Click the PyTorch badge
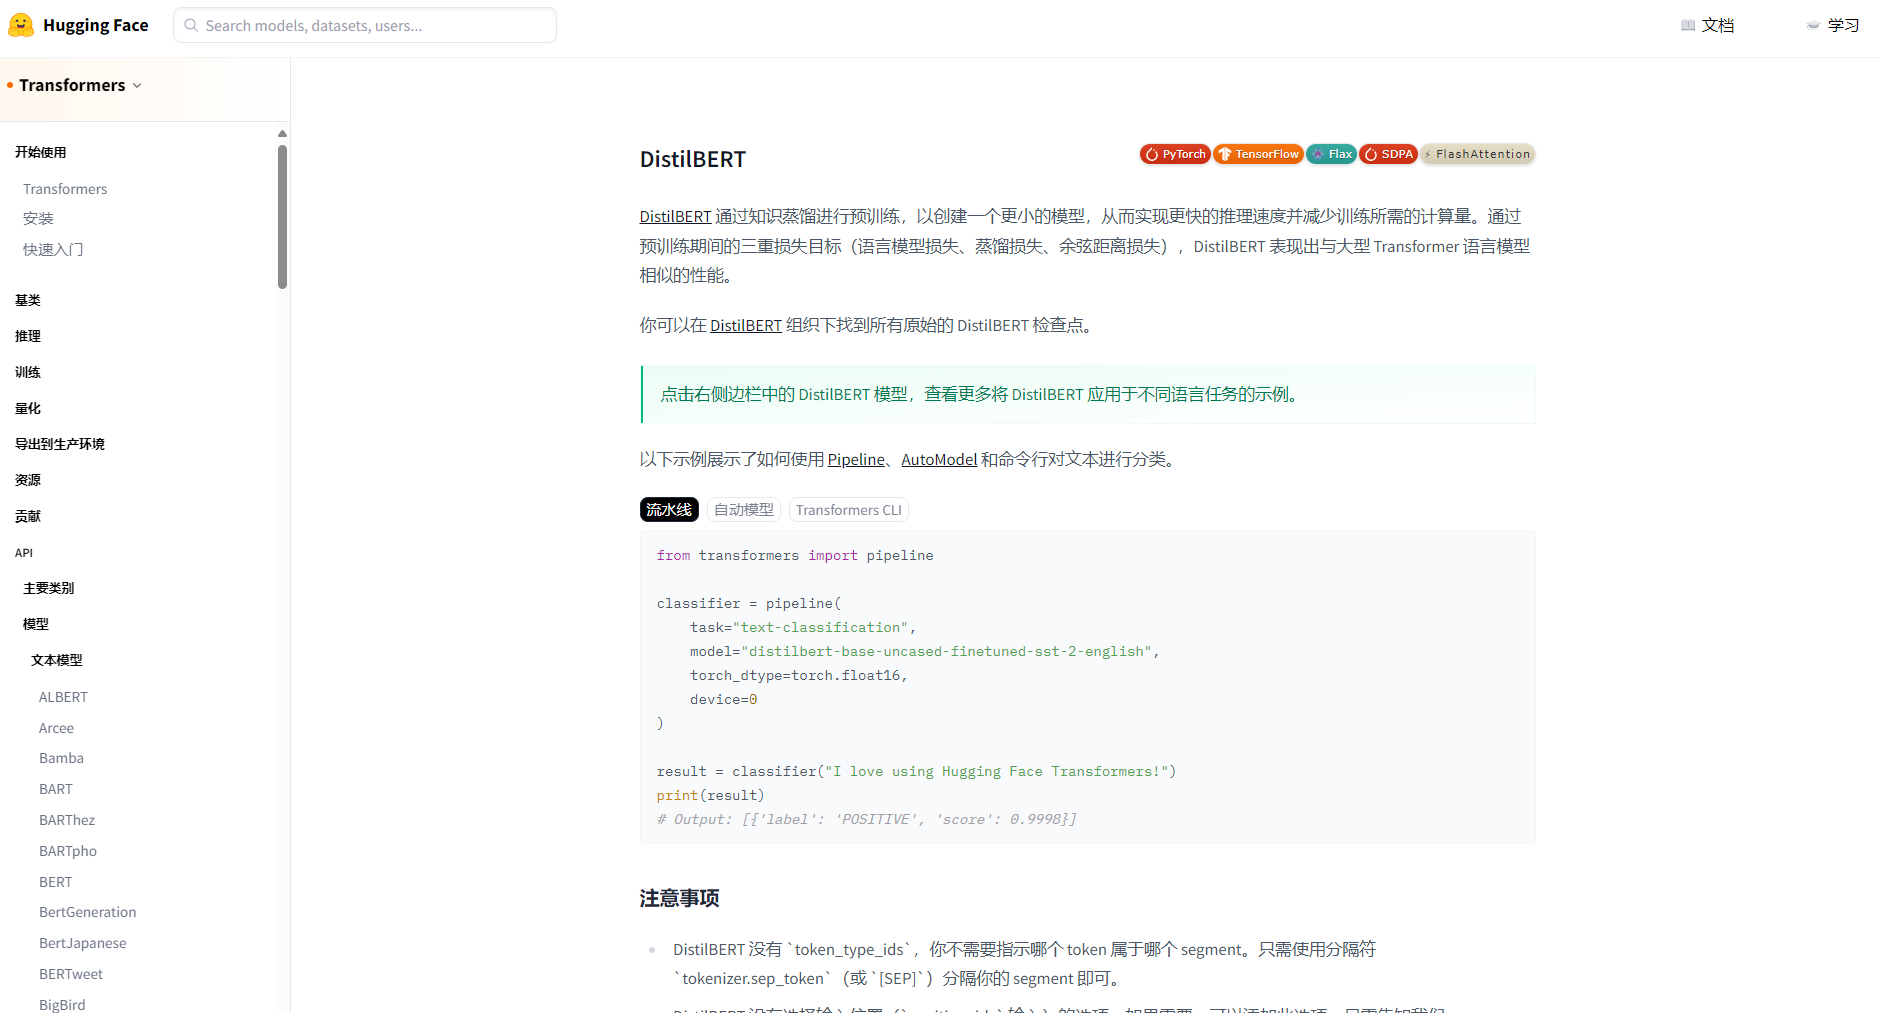 [x=1175, y=154]
